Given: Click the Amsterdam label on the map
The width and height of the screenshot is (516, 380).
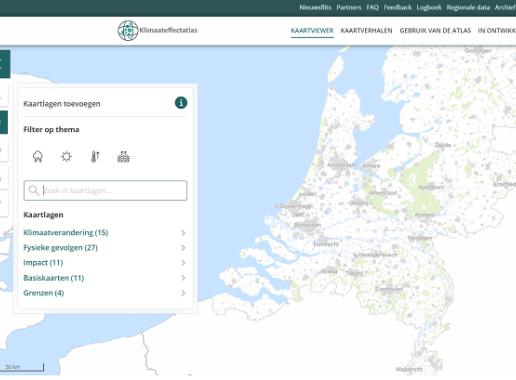Looking at the screenshot, I should coord(342,165).
